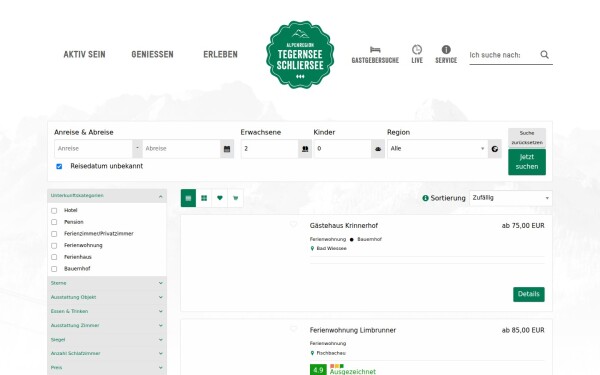Favorite Ferienwohnung Limbrunner heart icon
This screenshot has width=600, height=375.
(293, 329)
